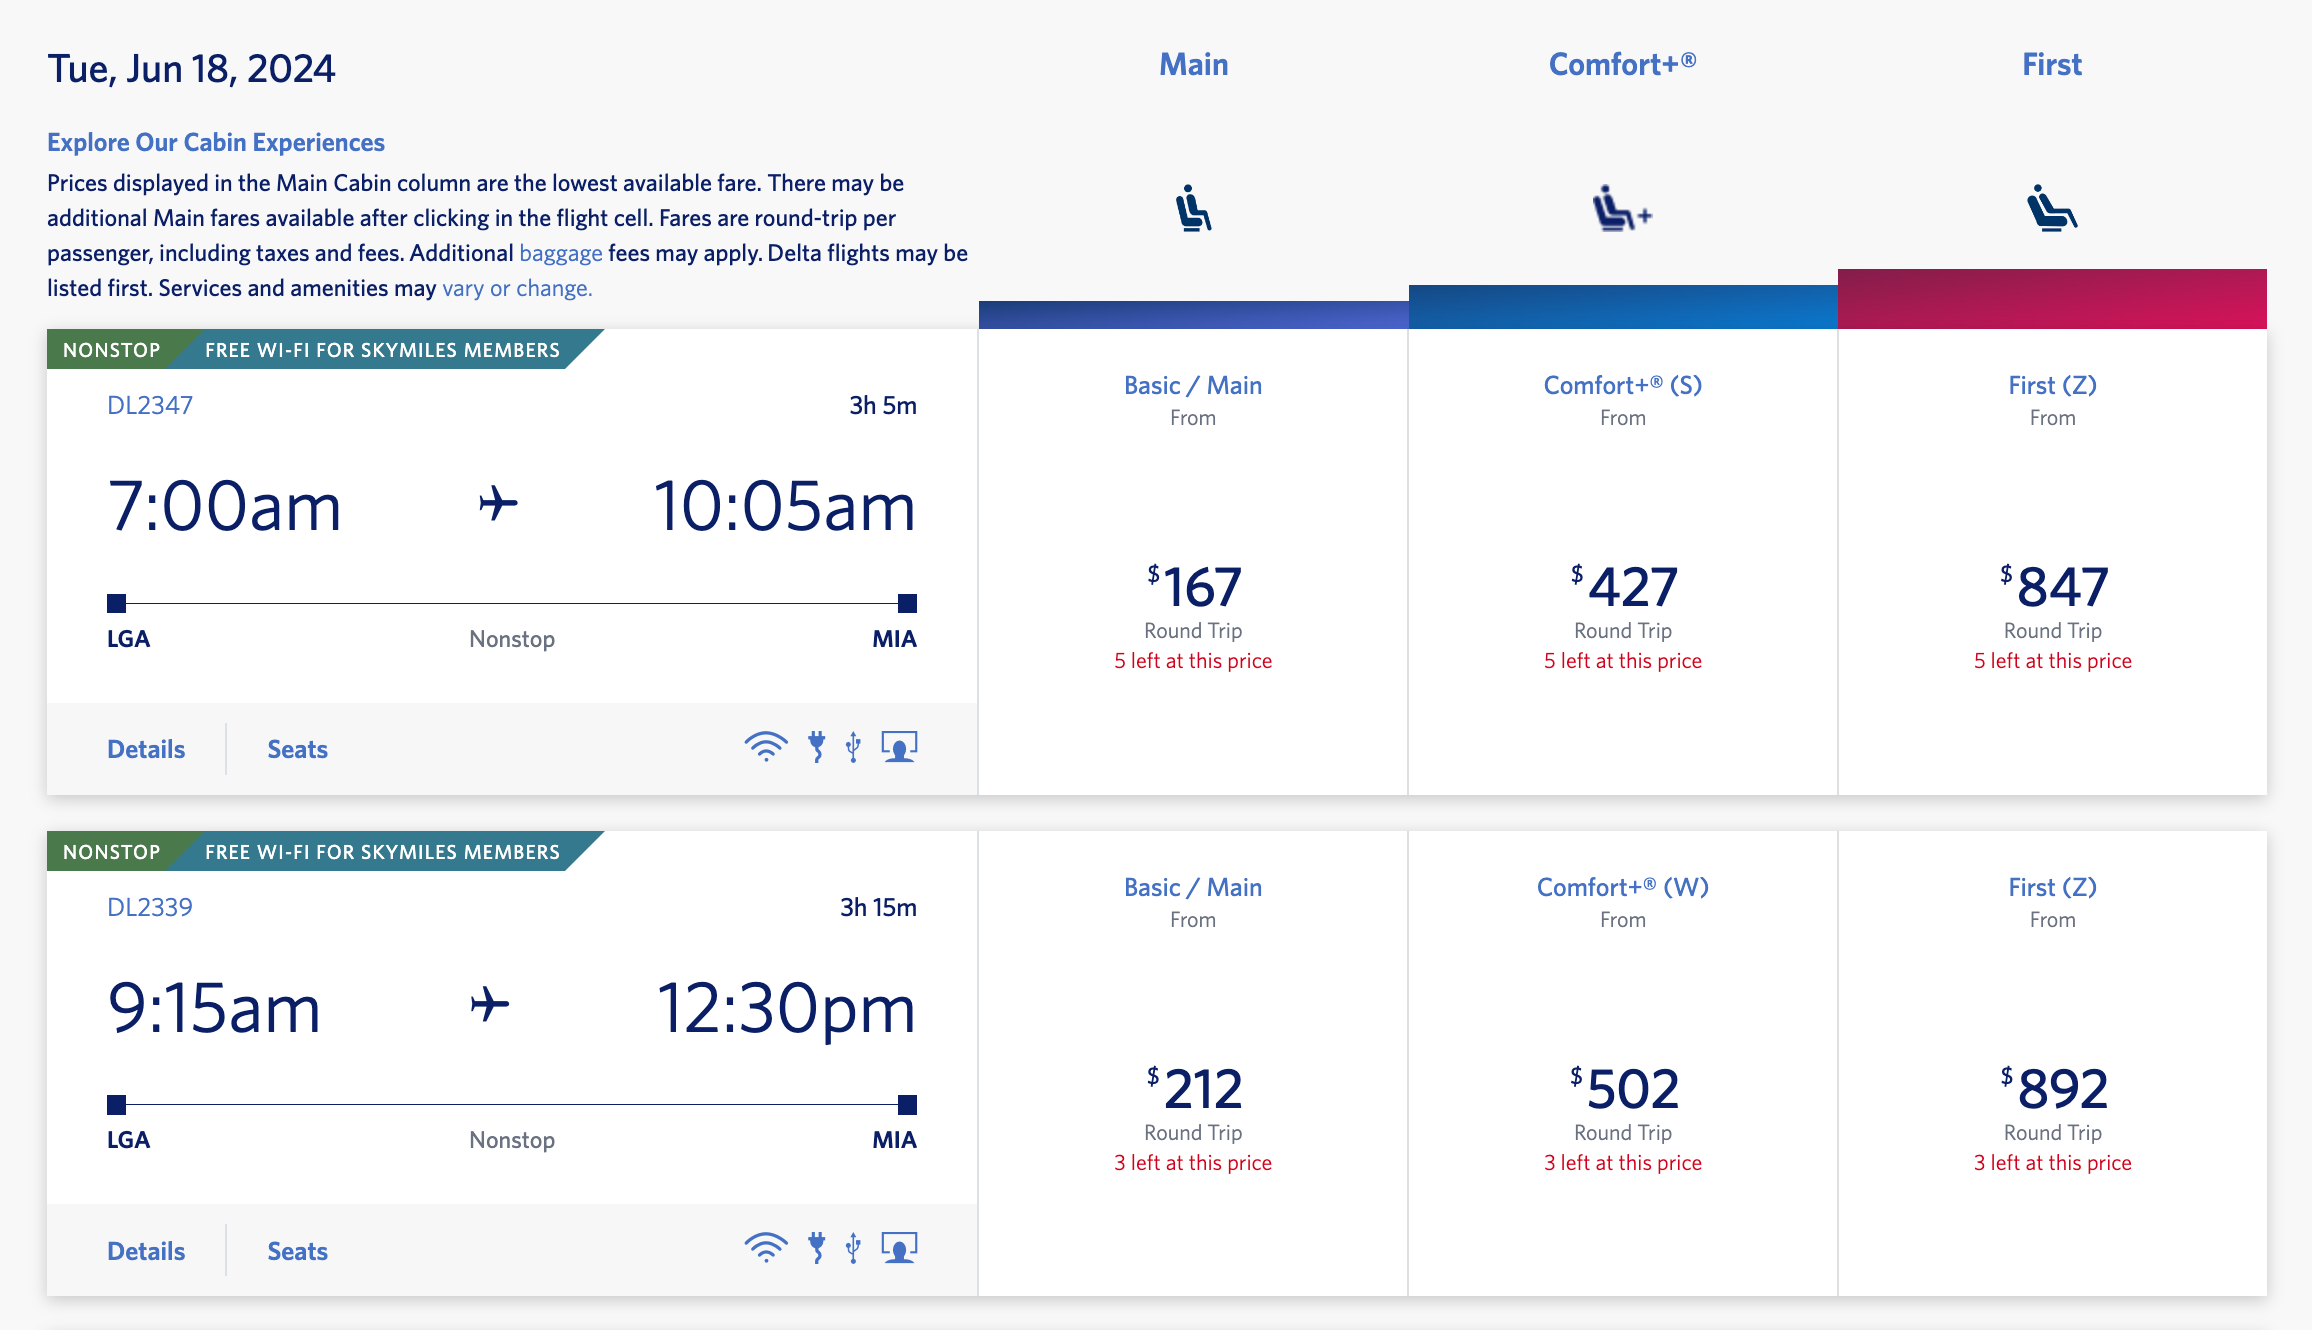This screenshot has height=1330, width=2312.
Task: Select the $892 First (Z) fare
Action: pos(2052,1089)
